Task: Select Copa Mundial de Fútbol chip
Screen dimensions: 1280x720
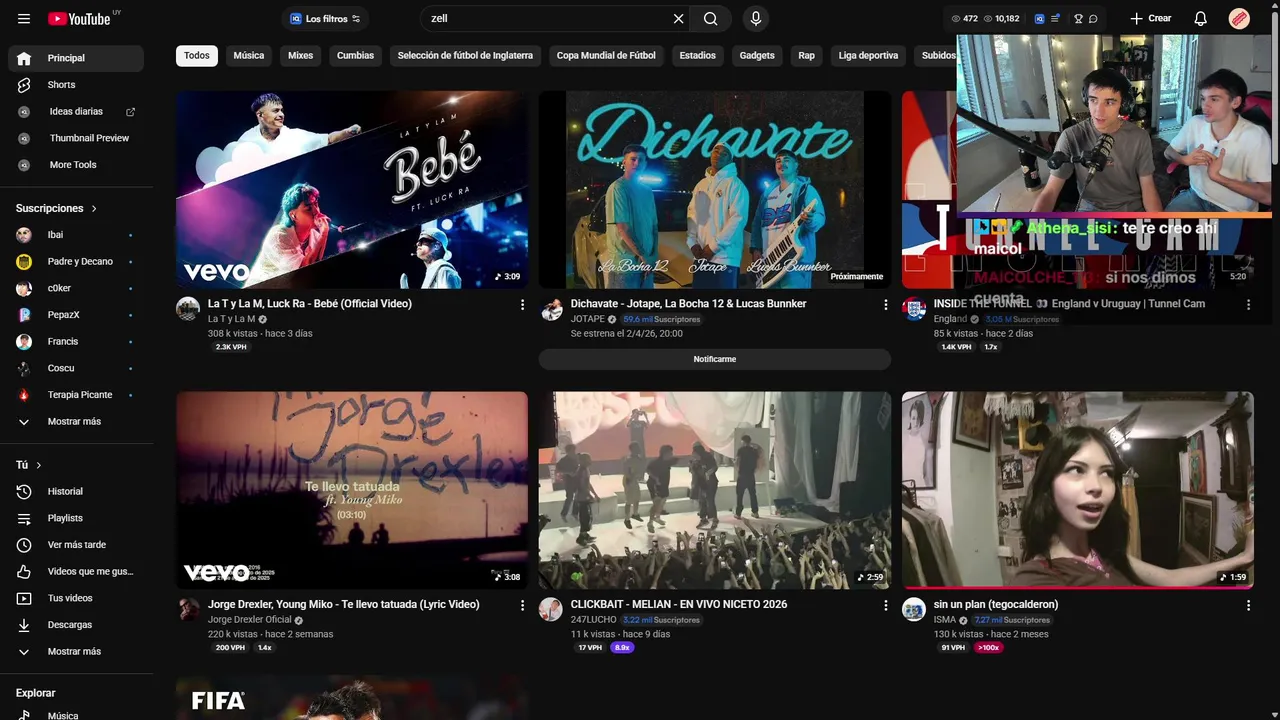Action: click(606, 56)
